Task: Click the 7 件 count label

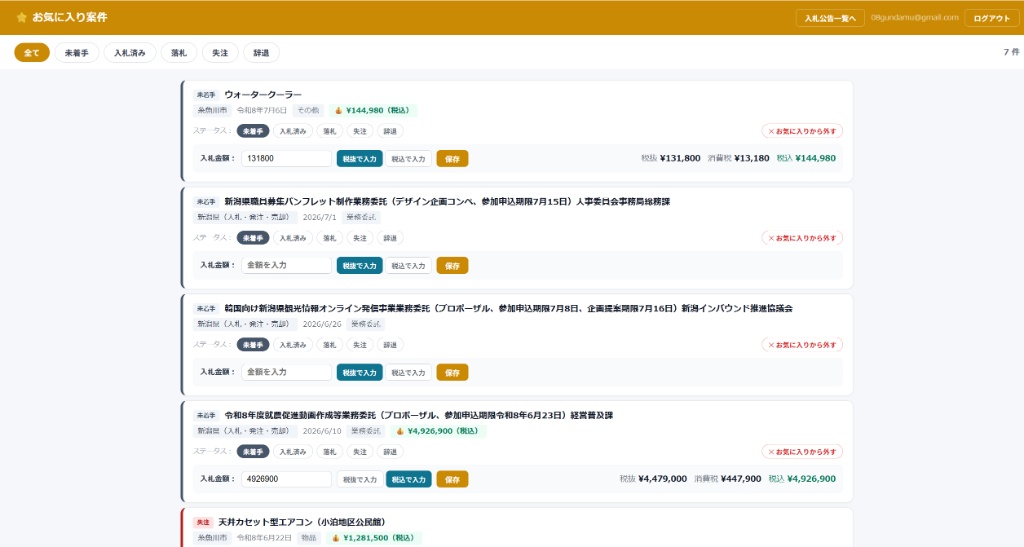Action: click(1011, 52)
